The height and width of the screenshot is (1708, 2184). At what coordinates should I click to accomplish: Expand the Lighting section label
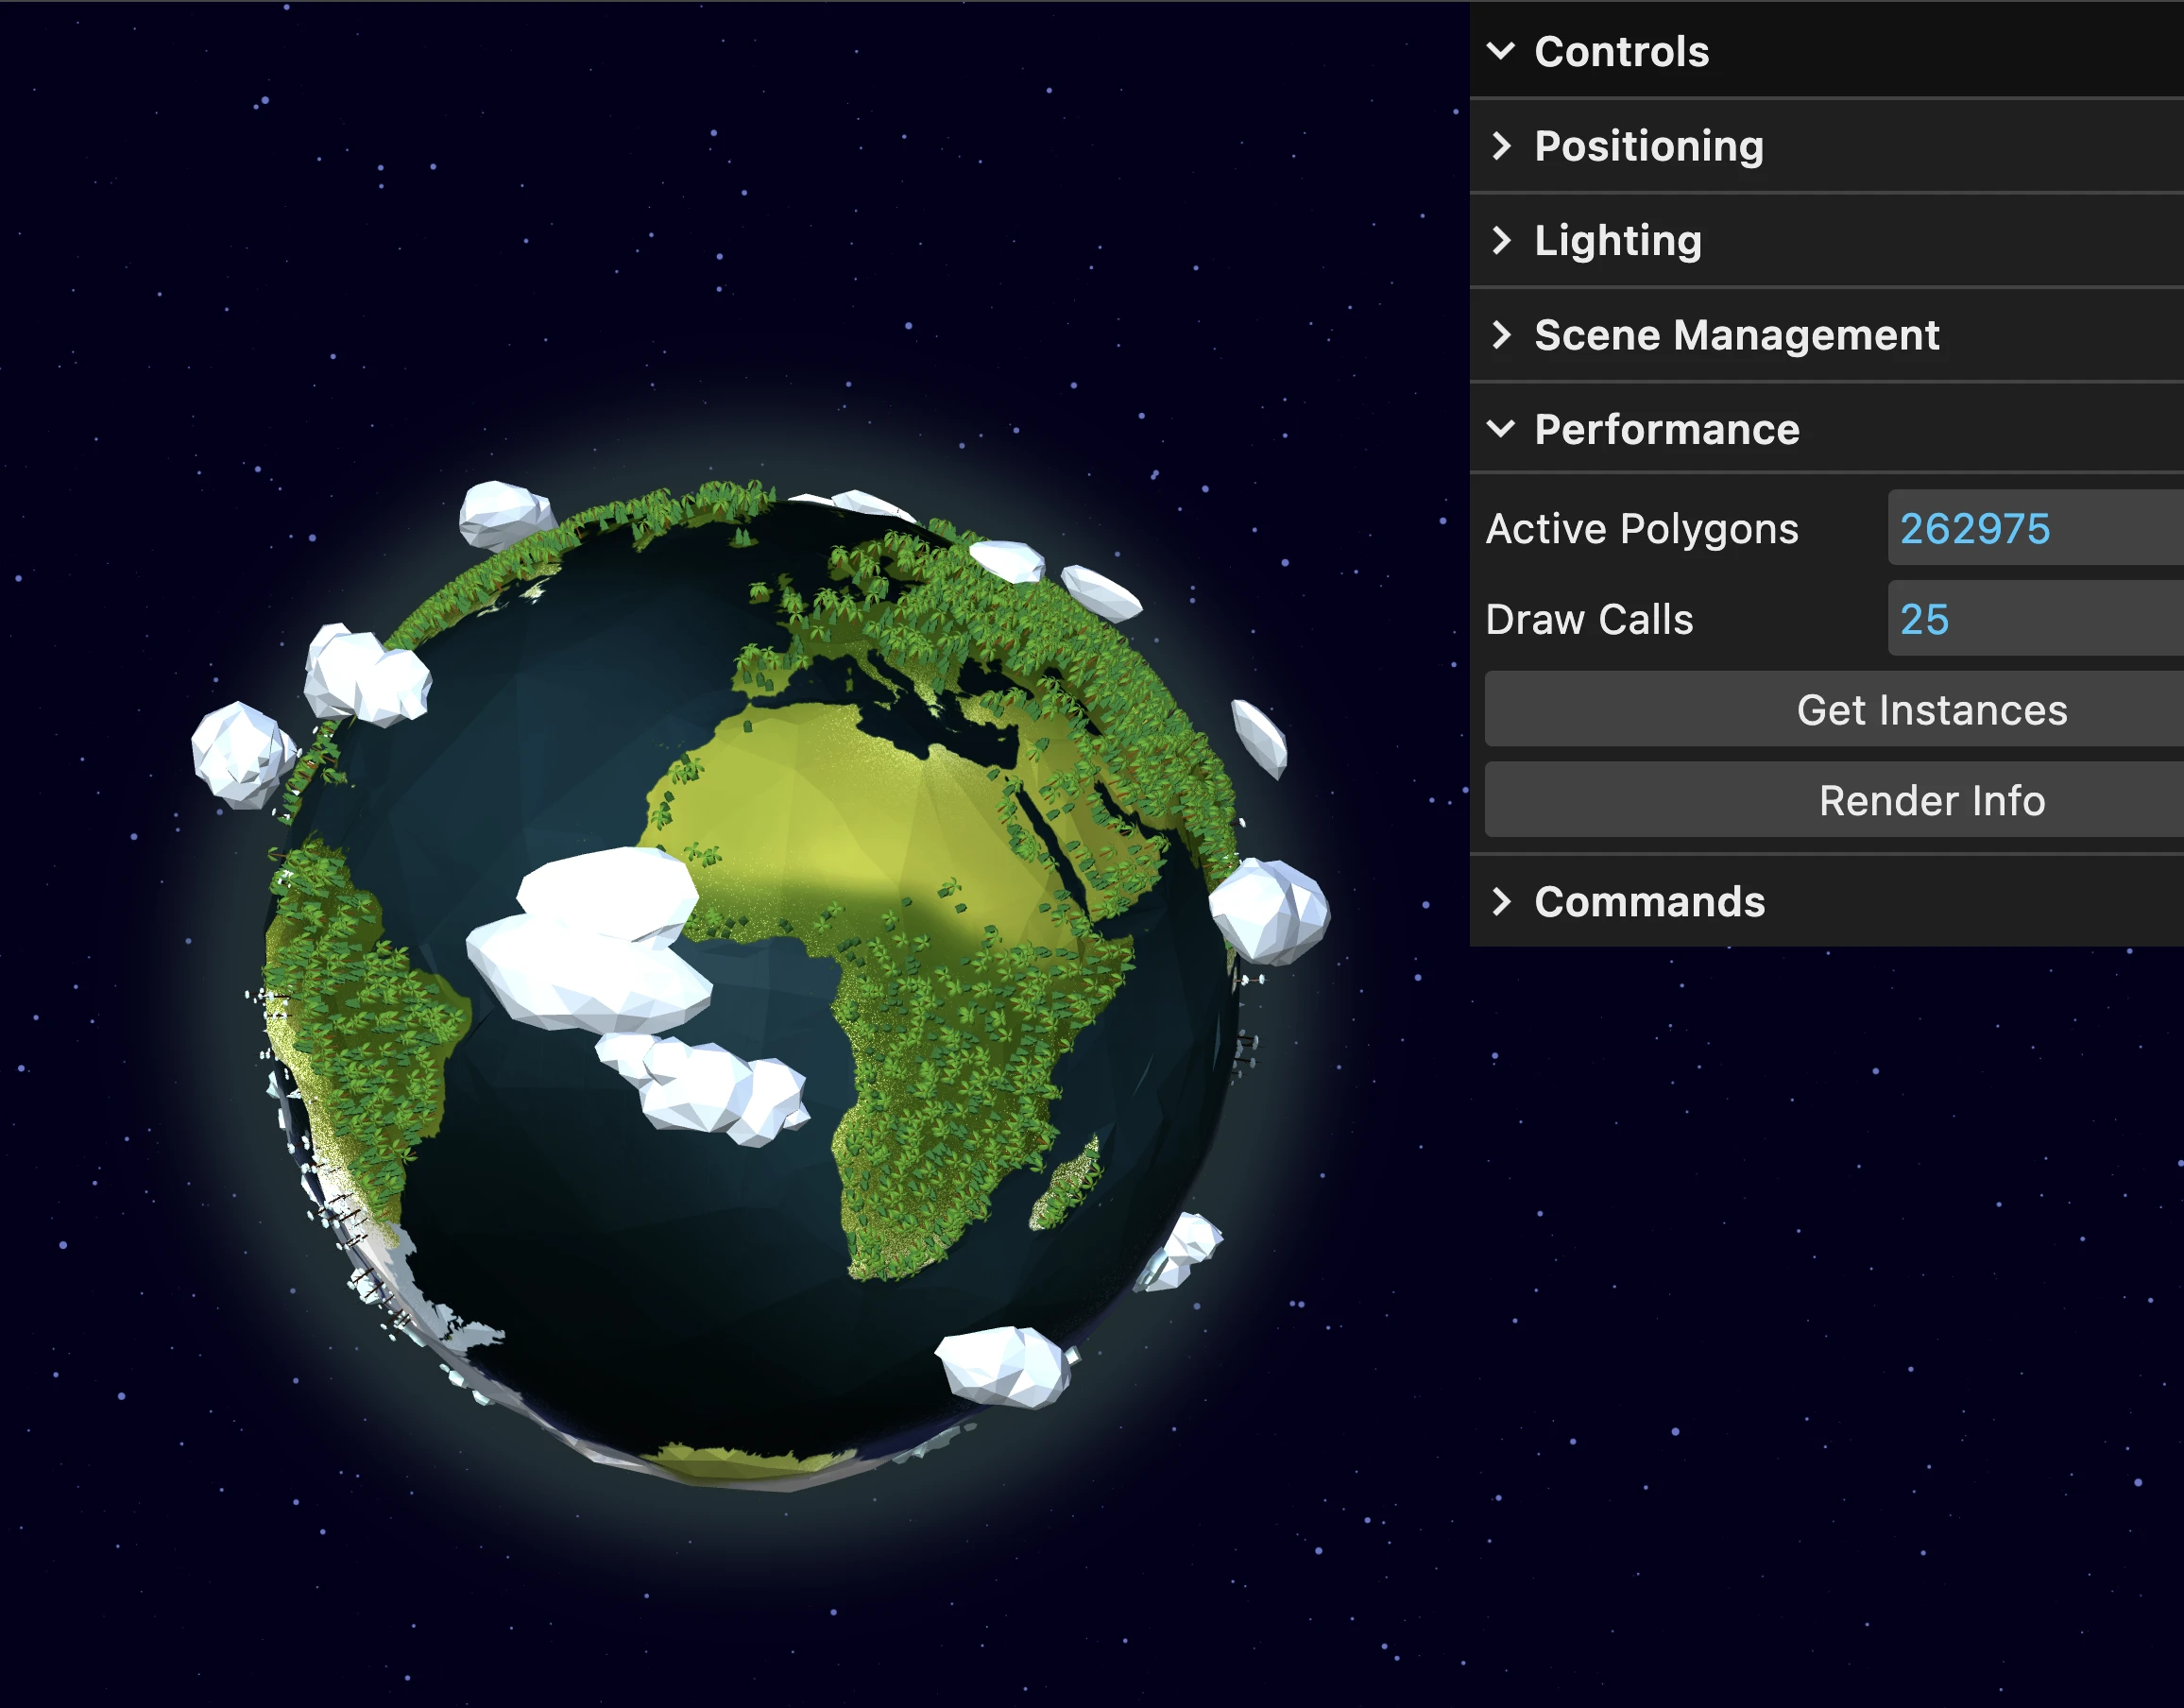pyautogui.click(x=1617, y=240)
